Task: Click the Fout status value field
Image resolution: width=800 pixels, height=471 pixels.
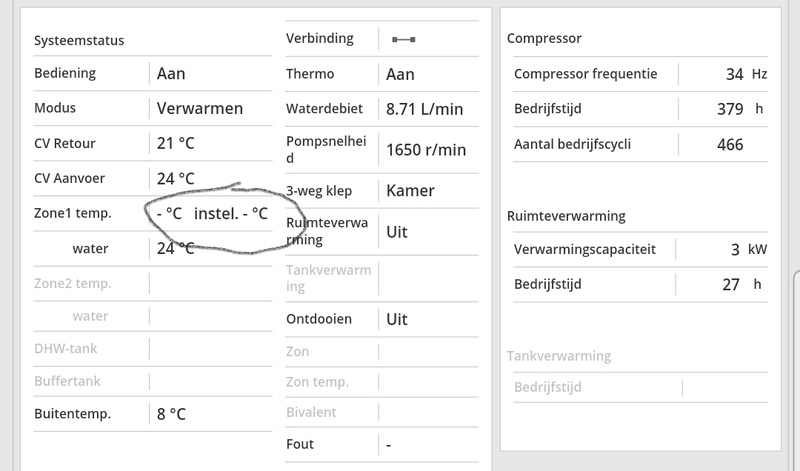Action: tap(388, 444)
